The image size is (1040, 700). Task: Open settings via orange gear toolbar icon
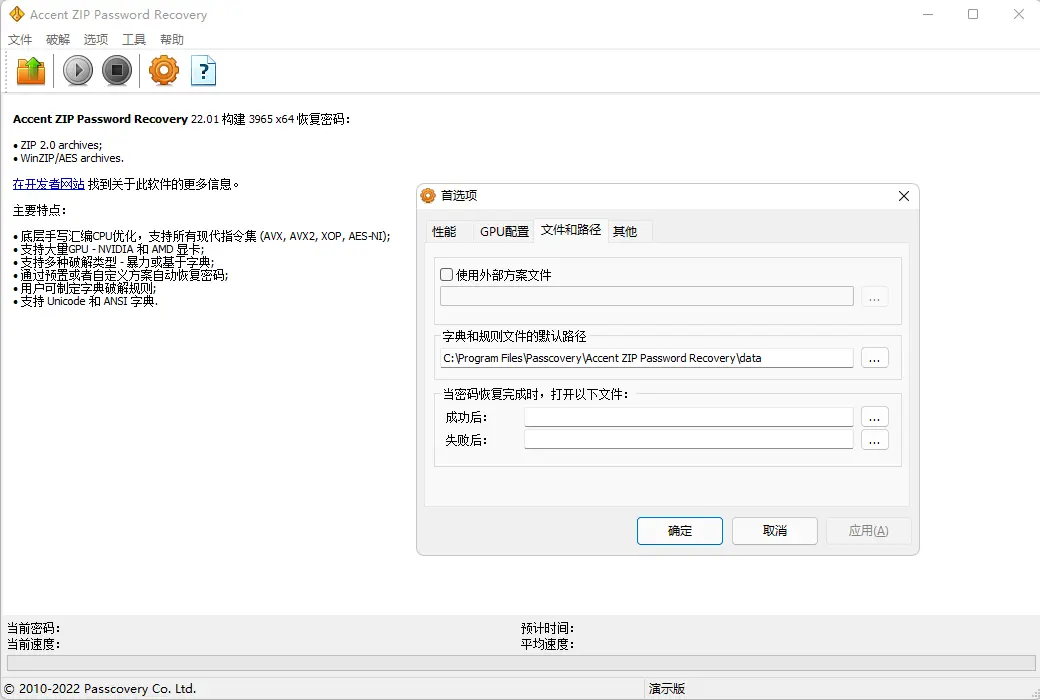pyautogui.click(x=164, y=70)
